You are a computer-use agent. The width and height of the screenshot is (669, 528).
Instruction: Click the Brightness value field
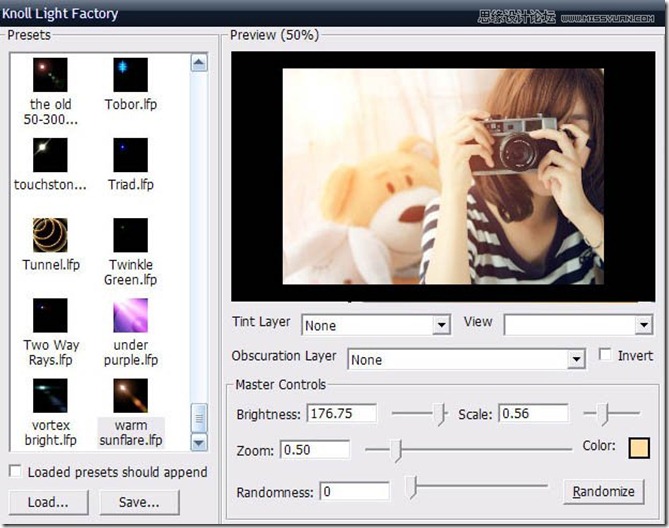342,413
